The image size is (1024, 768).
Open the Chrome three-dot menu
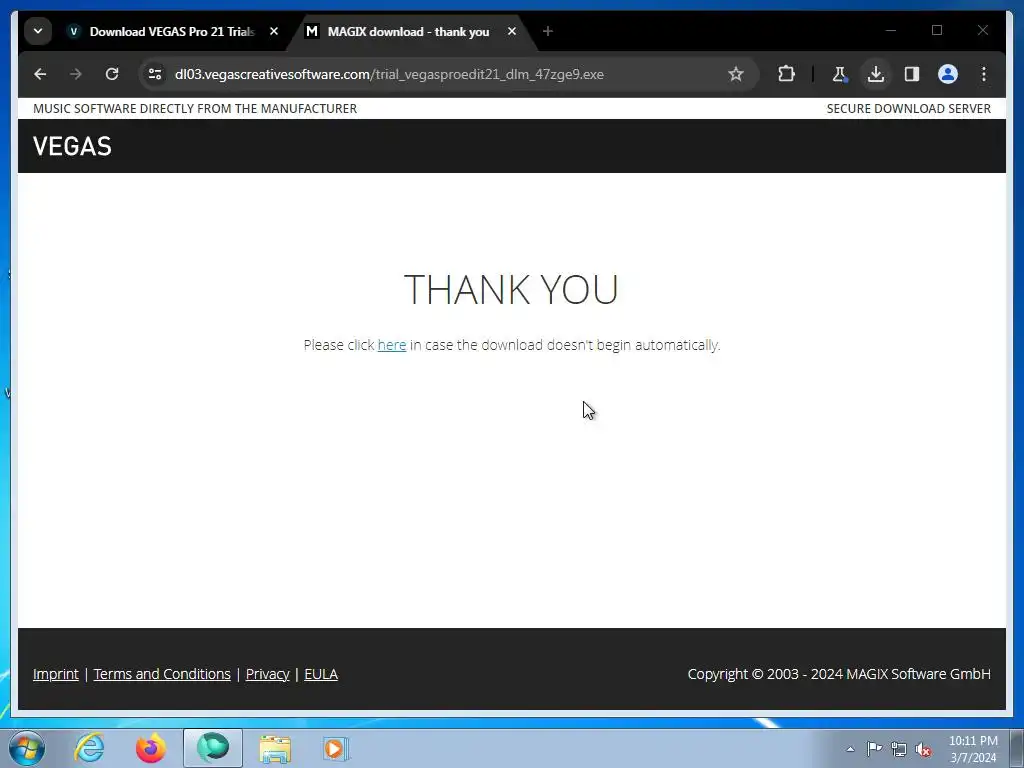click(984, 74)
